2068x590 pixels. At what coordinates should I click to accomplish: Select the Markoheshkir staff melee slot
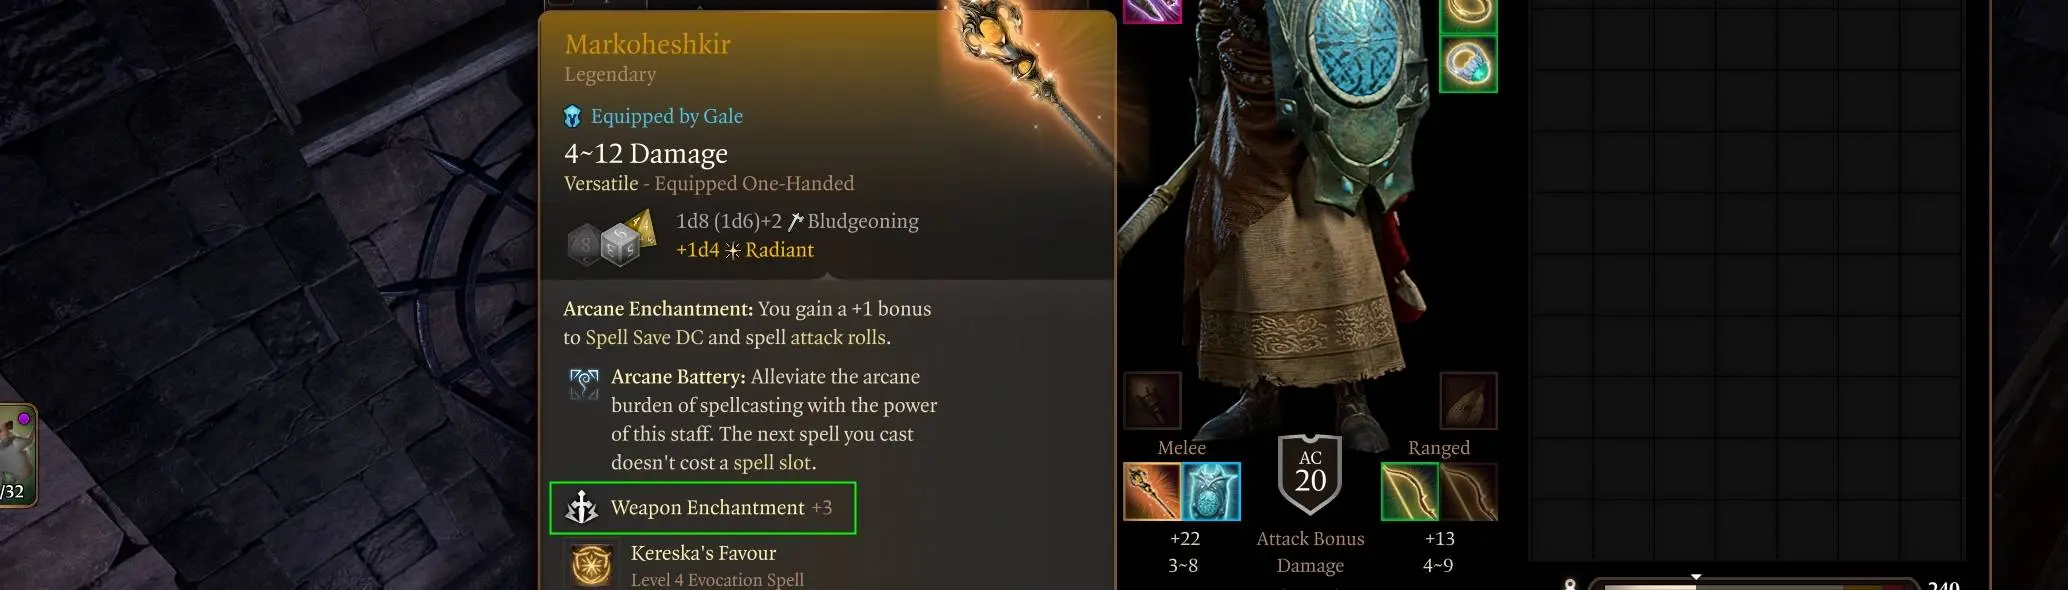pyautogui.click(x=1152, y=491)
